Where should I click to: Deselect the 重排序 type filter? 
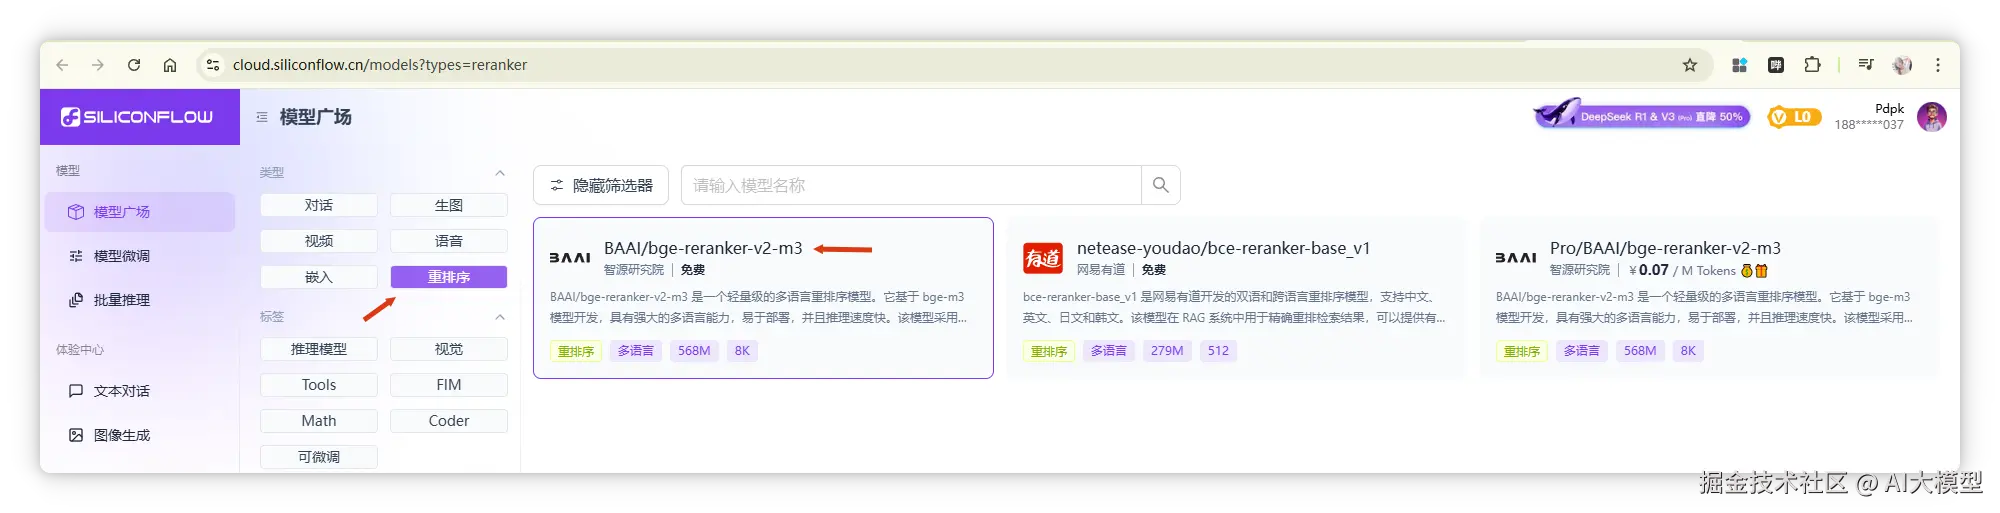coord(449,277)
